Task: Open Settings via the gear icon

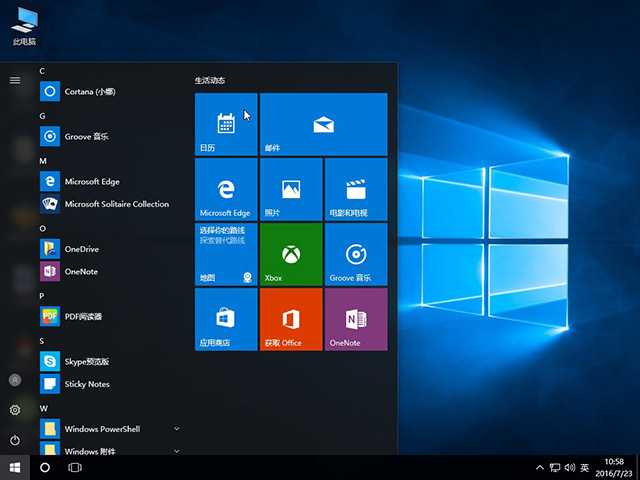Action: point(15,410)
